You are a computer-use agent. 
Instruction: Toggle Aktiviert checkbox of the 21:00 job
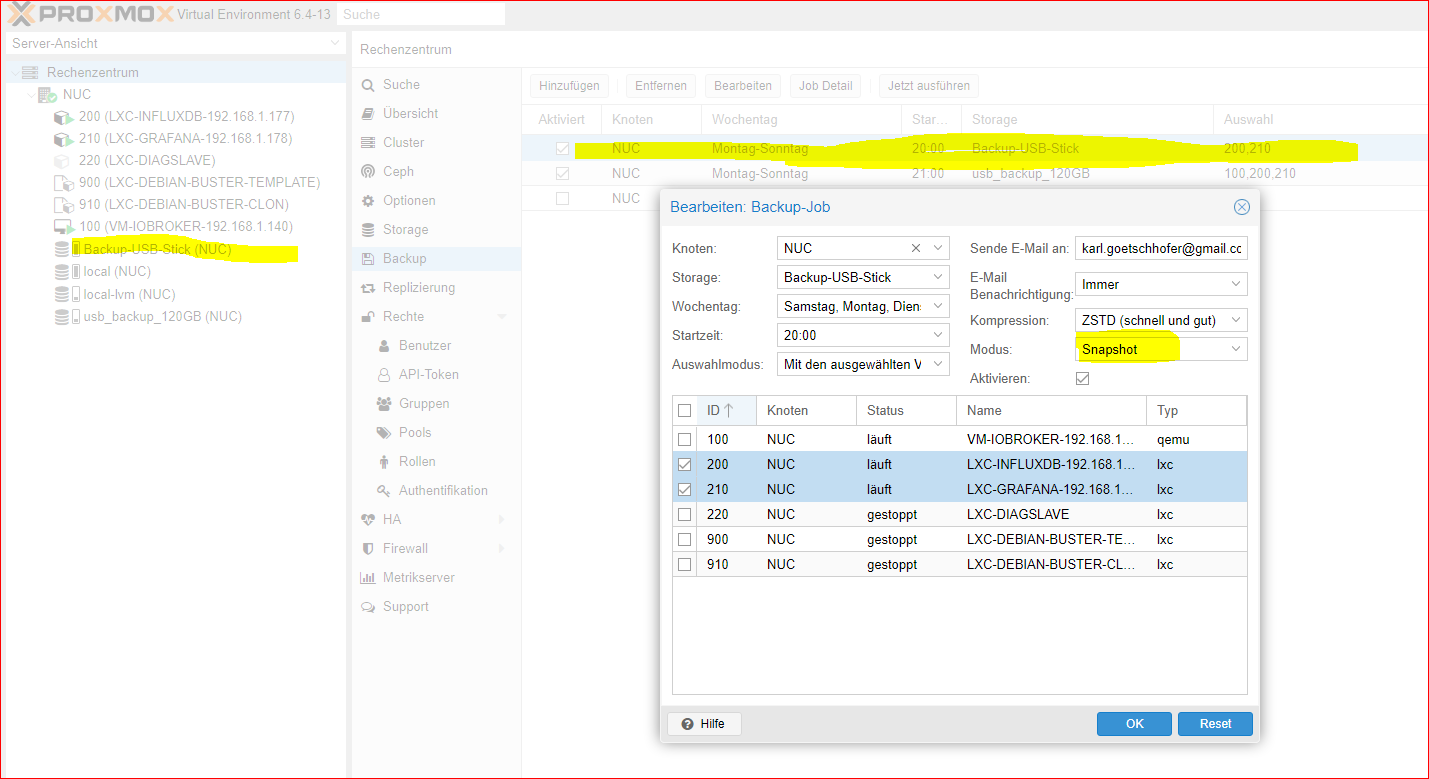562,174
